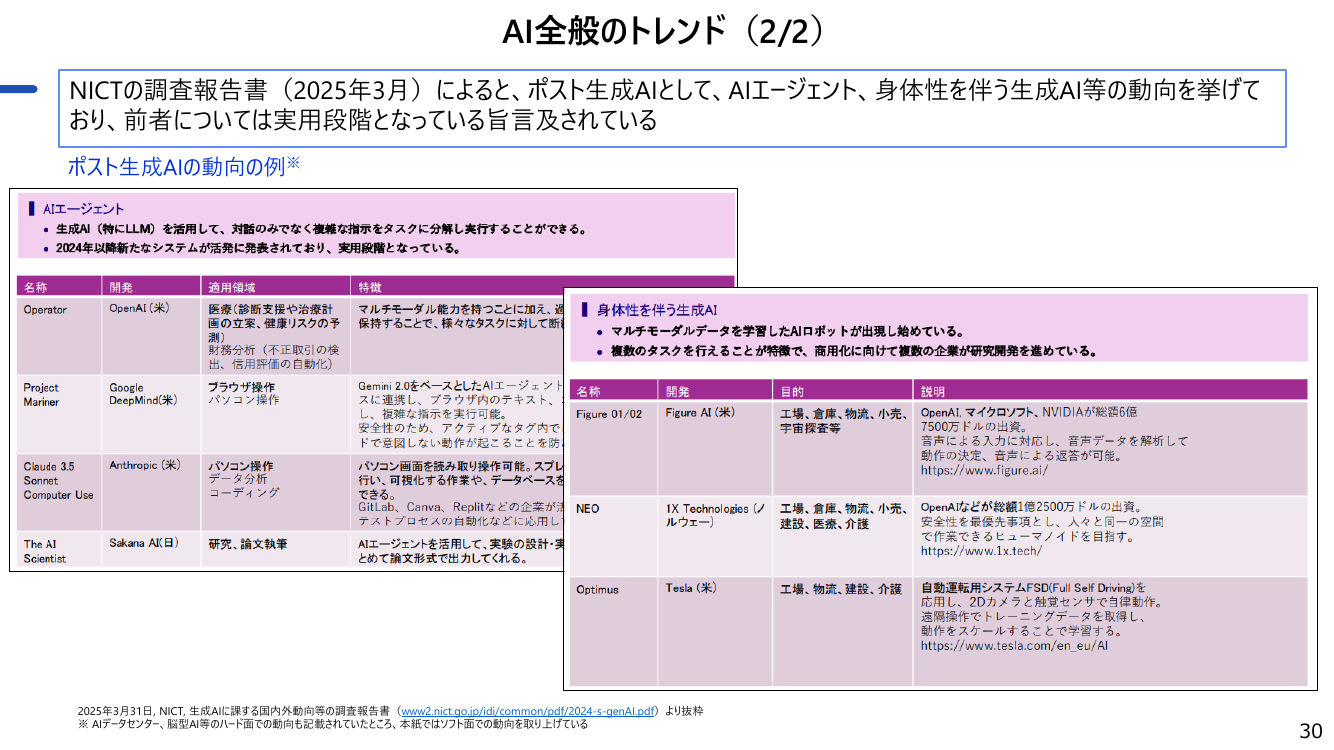The height and width of the screenshot is (750, 1334).
Task: Click the 説明 column header
Action: (1110, 391)
